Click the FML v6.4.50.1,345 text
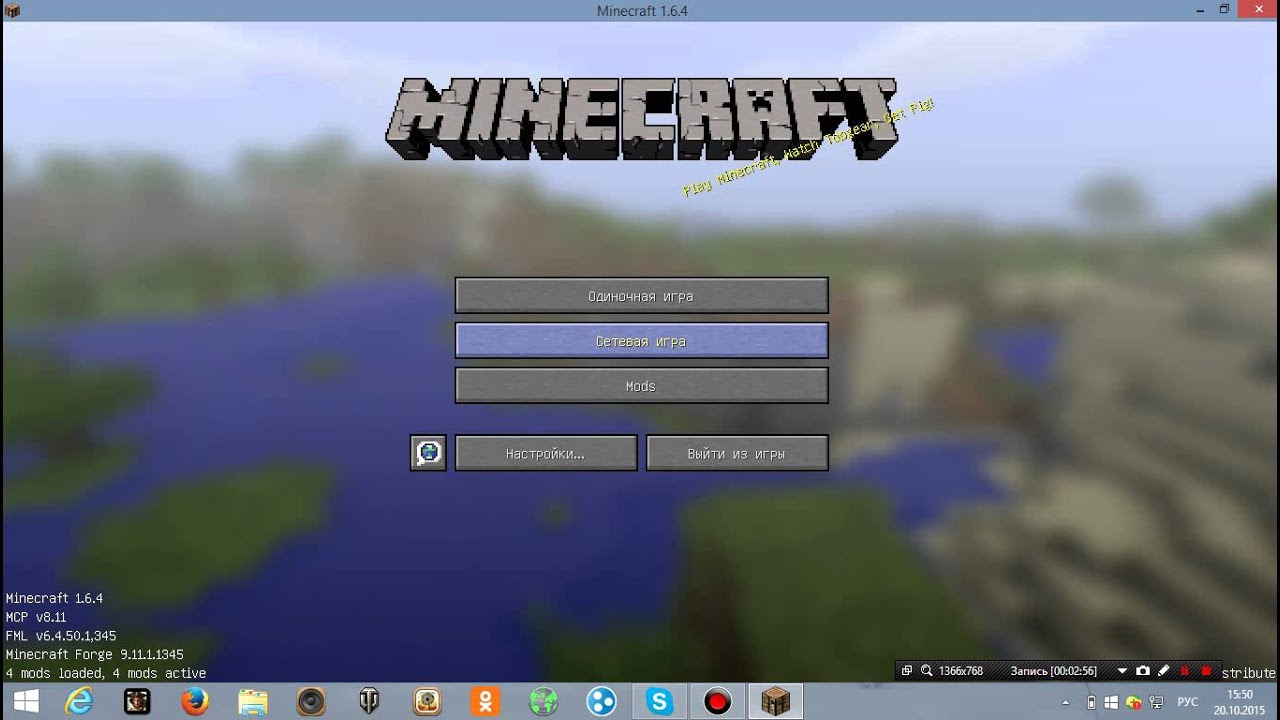The height and width of the screenshot is (720, 1280). click(x=61, y=636)
